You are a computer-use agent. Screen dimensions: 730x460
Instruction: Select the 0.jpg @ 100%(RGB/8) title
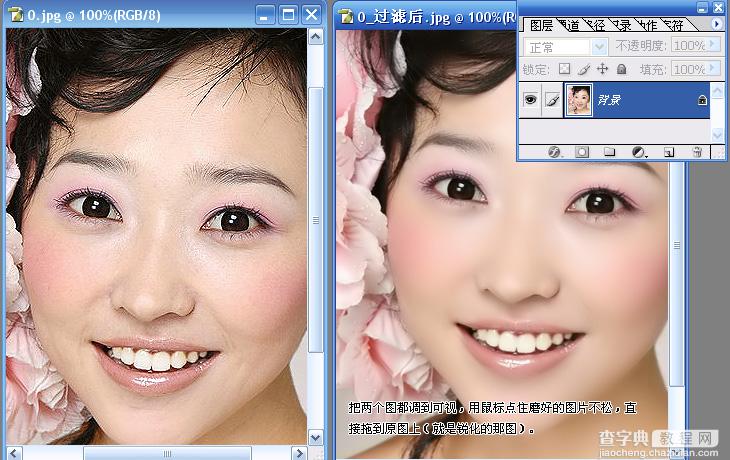[94, 15]
